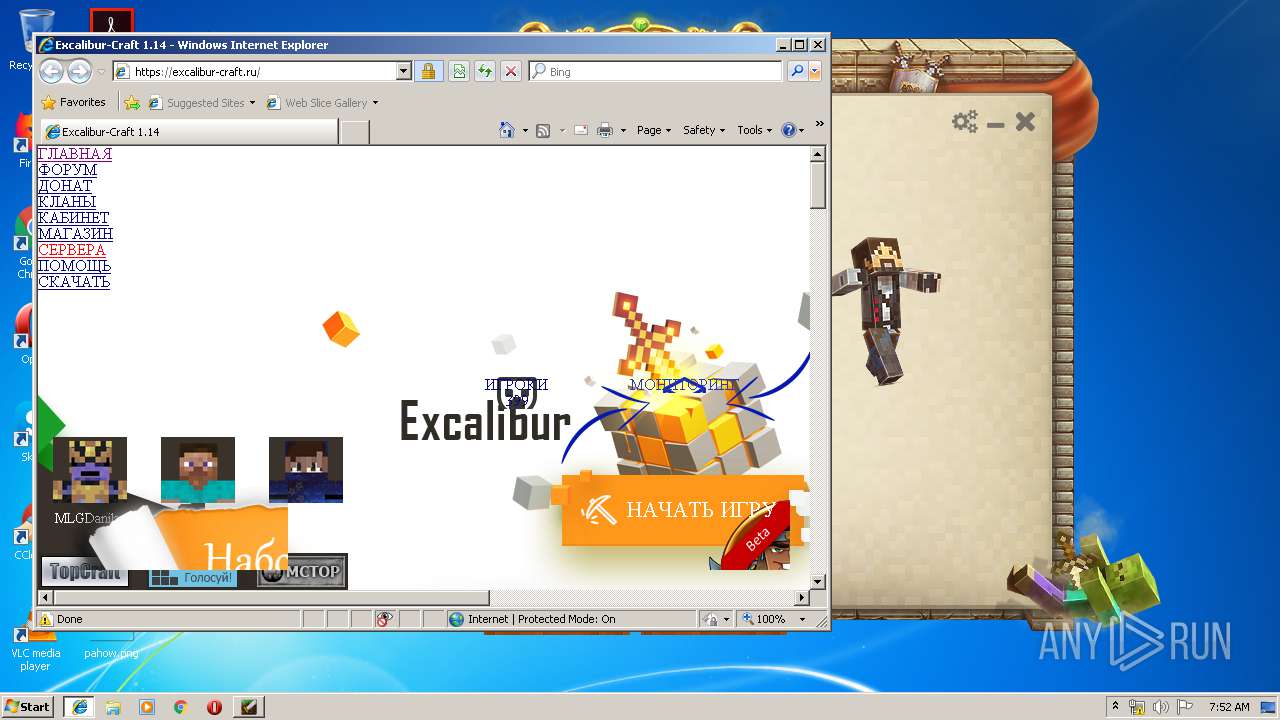Open the Home button dropdown arrow
The image size is (1280, 720).
click(x=525, y=130)
